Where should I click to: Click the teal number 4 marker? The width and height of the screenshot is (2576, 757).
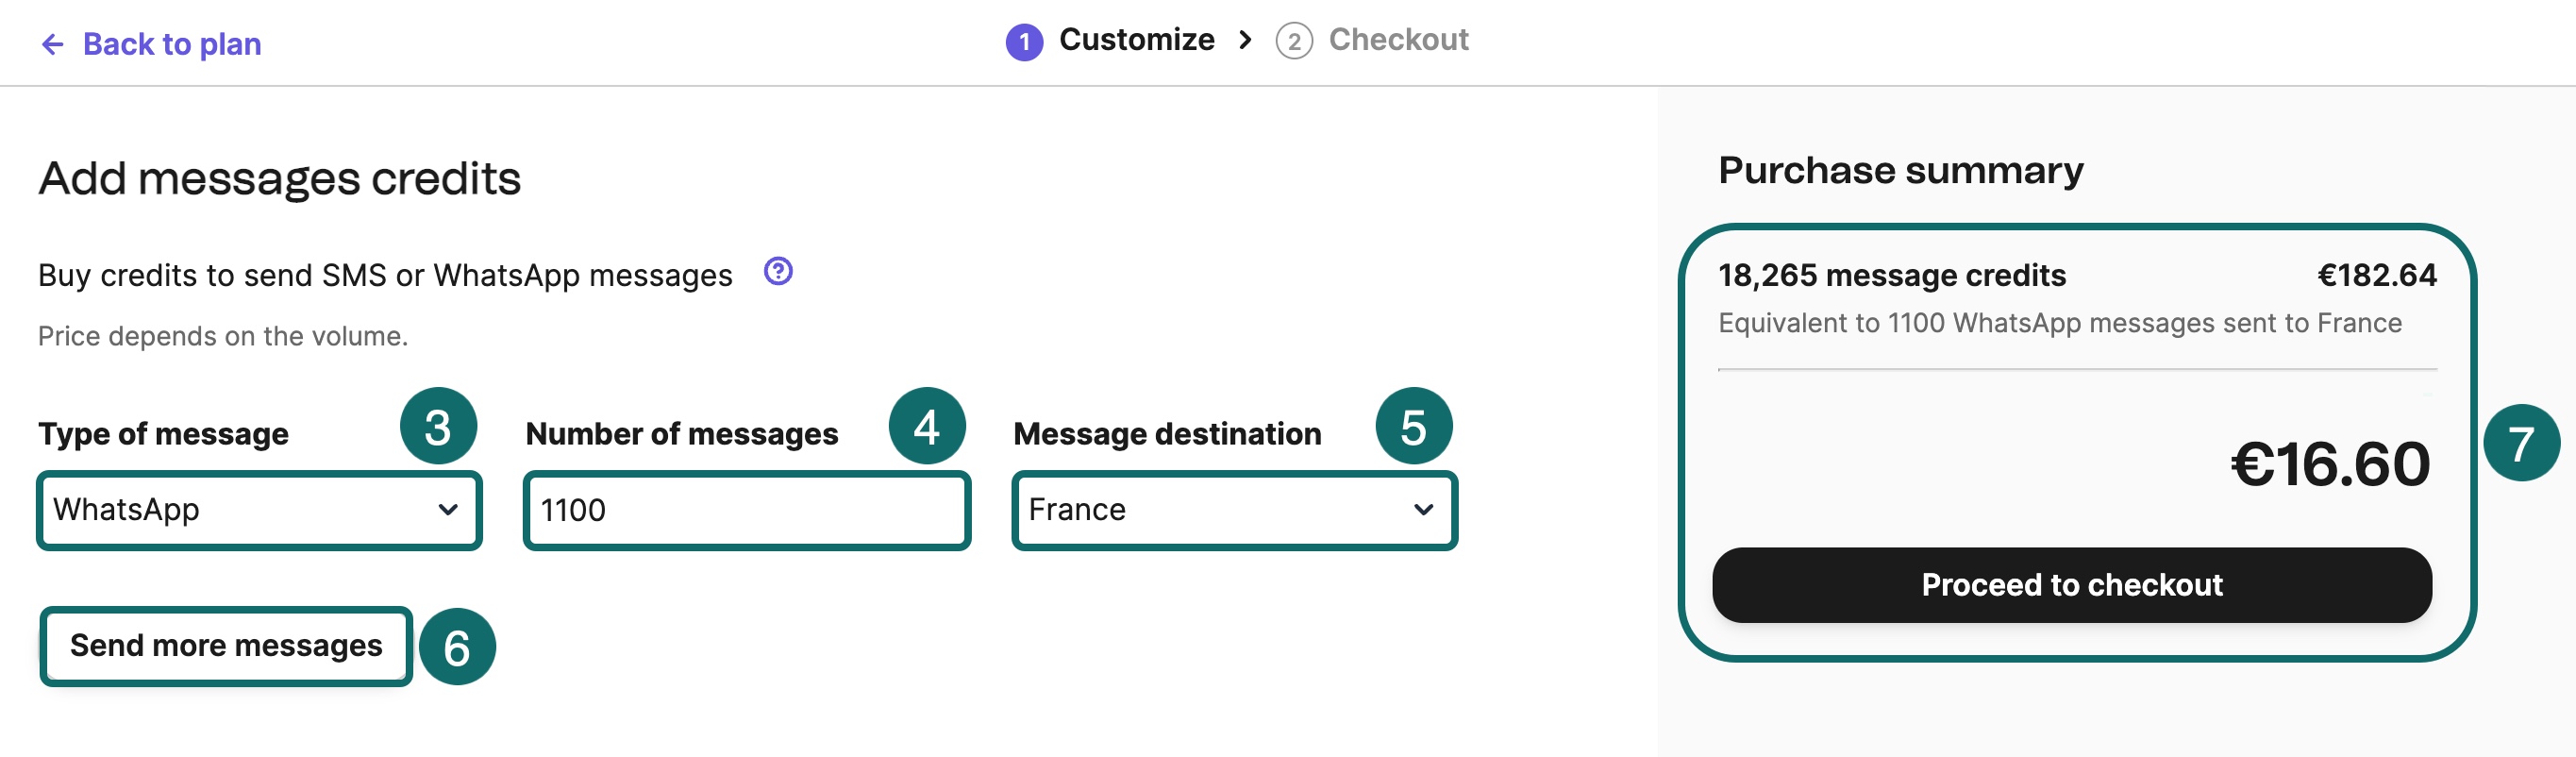[x=926, y=426]
